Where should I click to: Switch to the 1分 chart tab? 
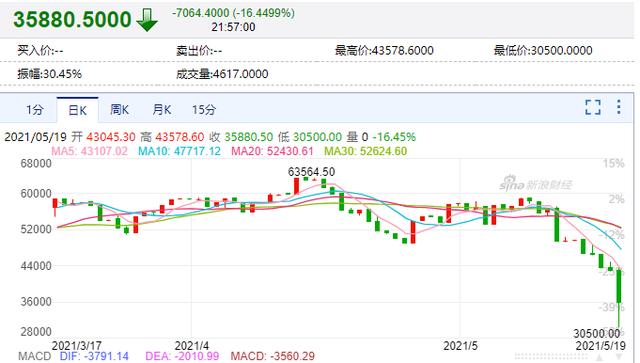coord(35,110)
